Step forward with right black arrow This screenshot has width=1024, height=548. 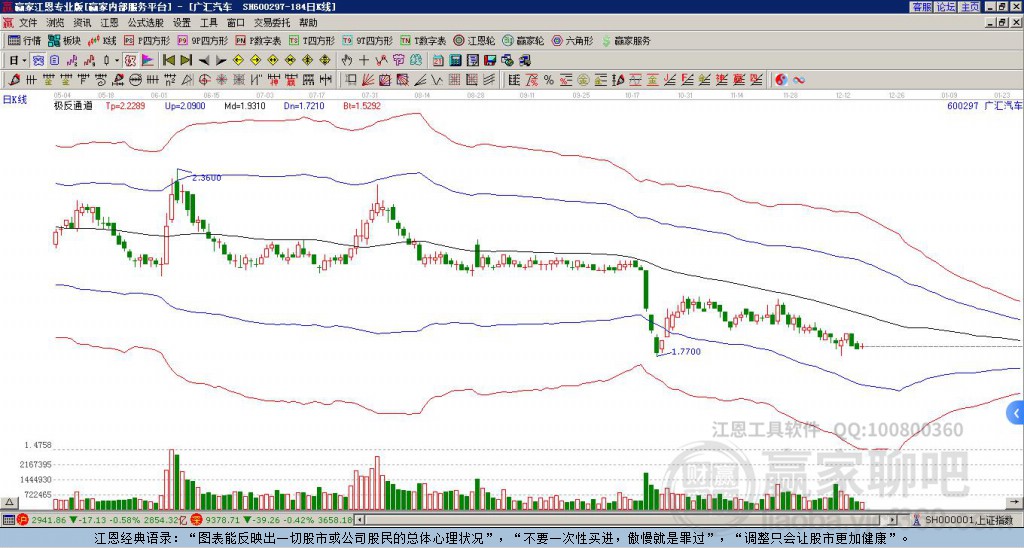coord(221,61)
